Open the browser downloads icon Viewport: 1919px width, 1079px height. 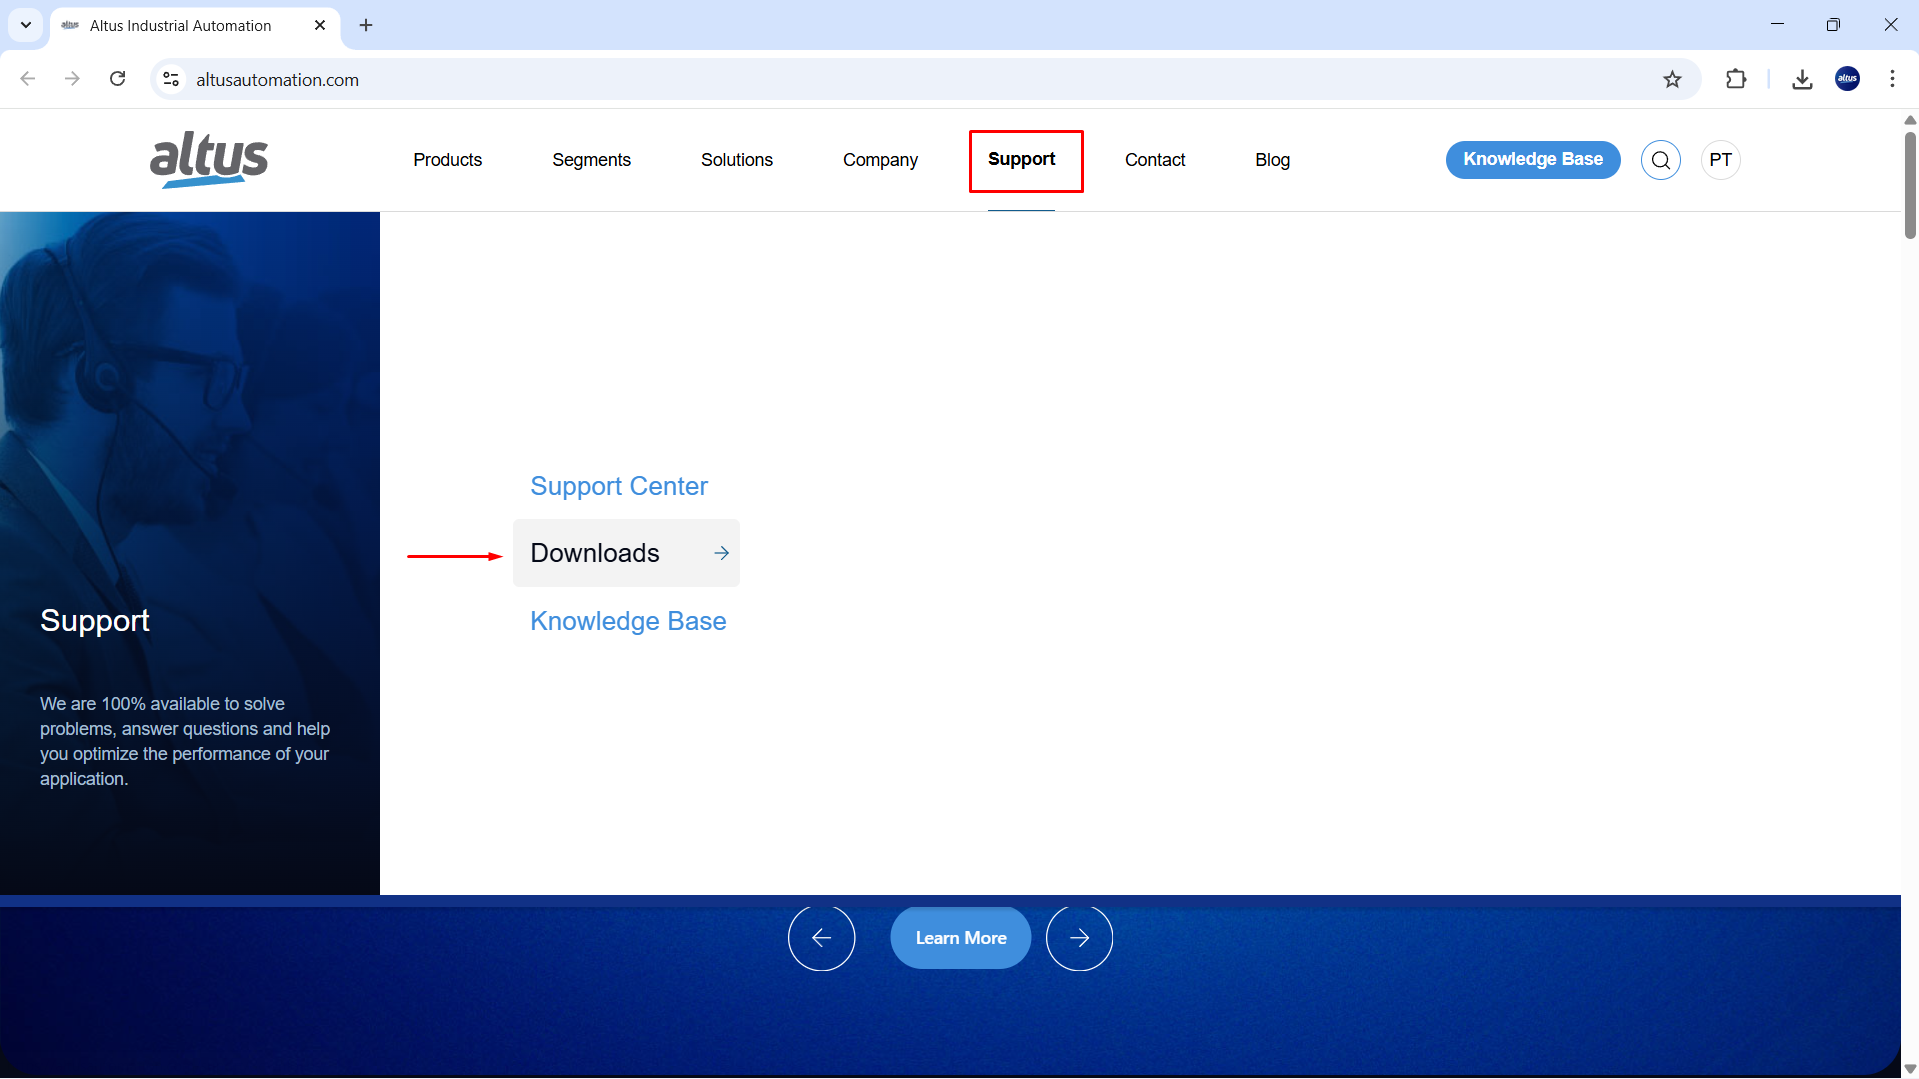[x=1802, y=80]
